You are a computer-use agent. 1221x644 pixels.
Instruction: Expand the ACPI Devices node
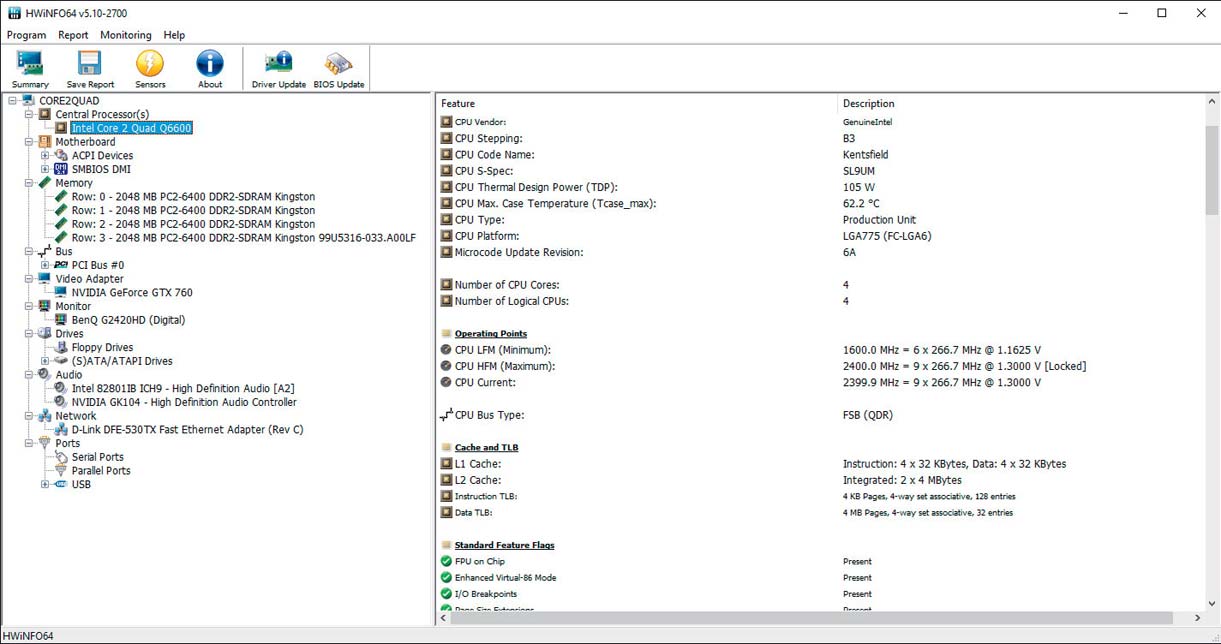[x=45, y=156]
